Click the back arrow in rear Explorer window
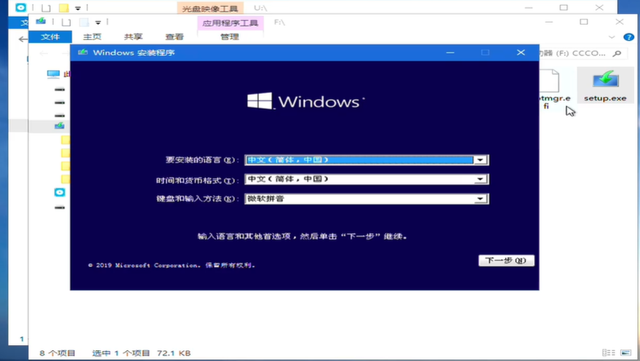The width and height of the screenshot is (640, 361). [23, 39]
